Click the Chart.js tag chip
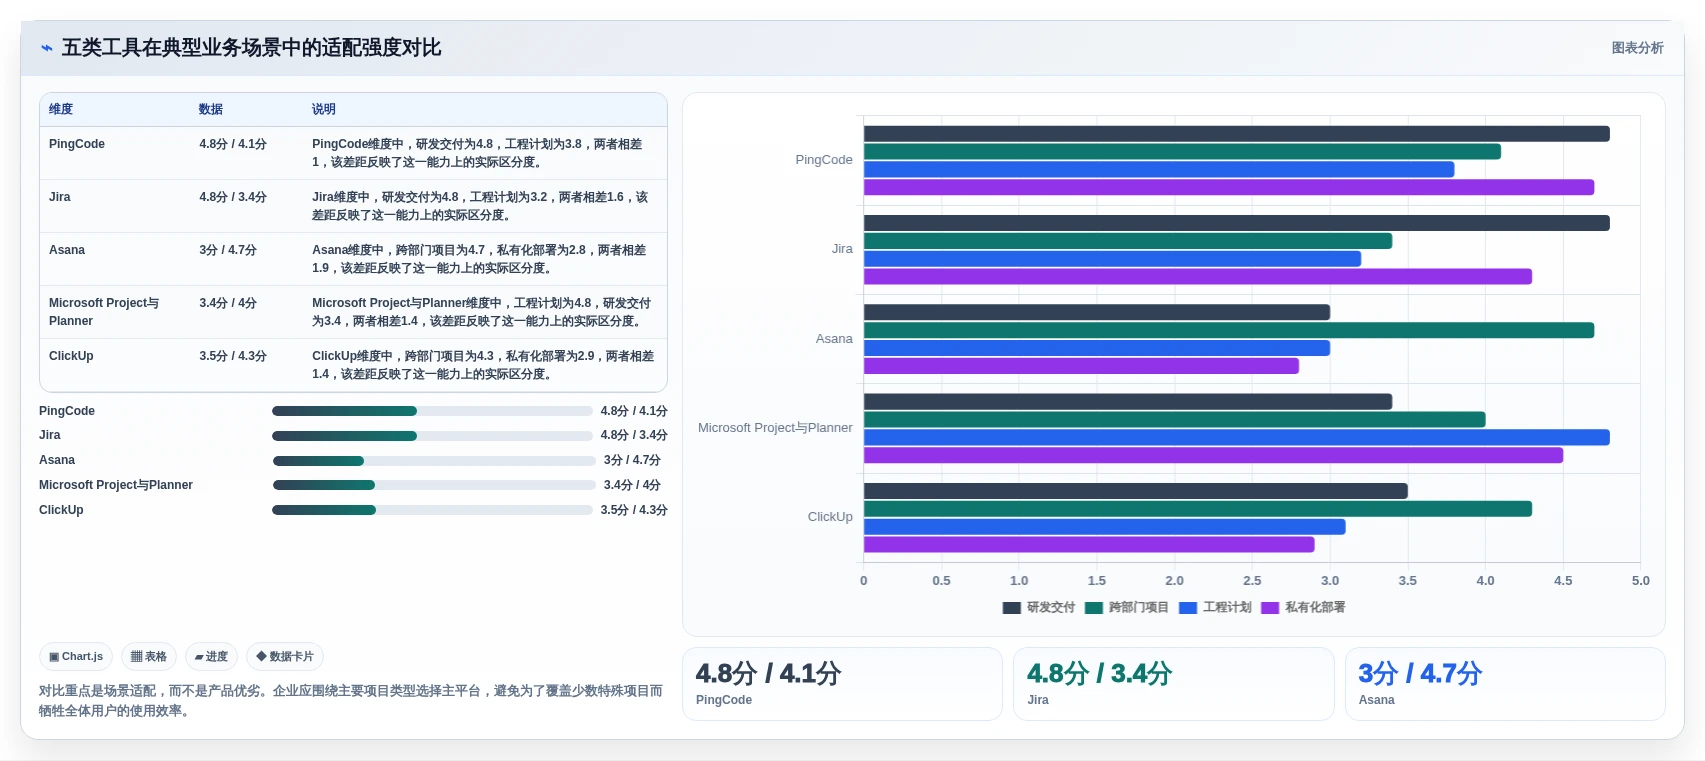Screen dimensions: 1705x761 tap(76, 657)
